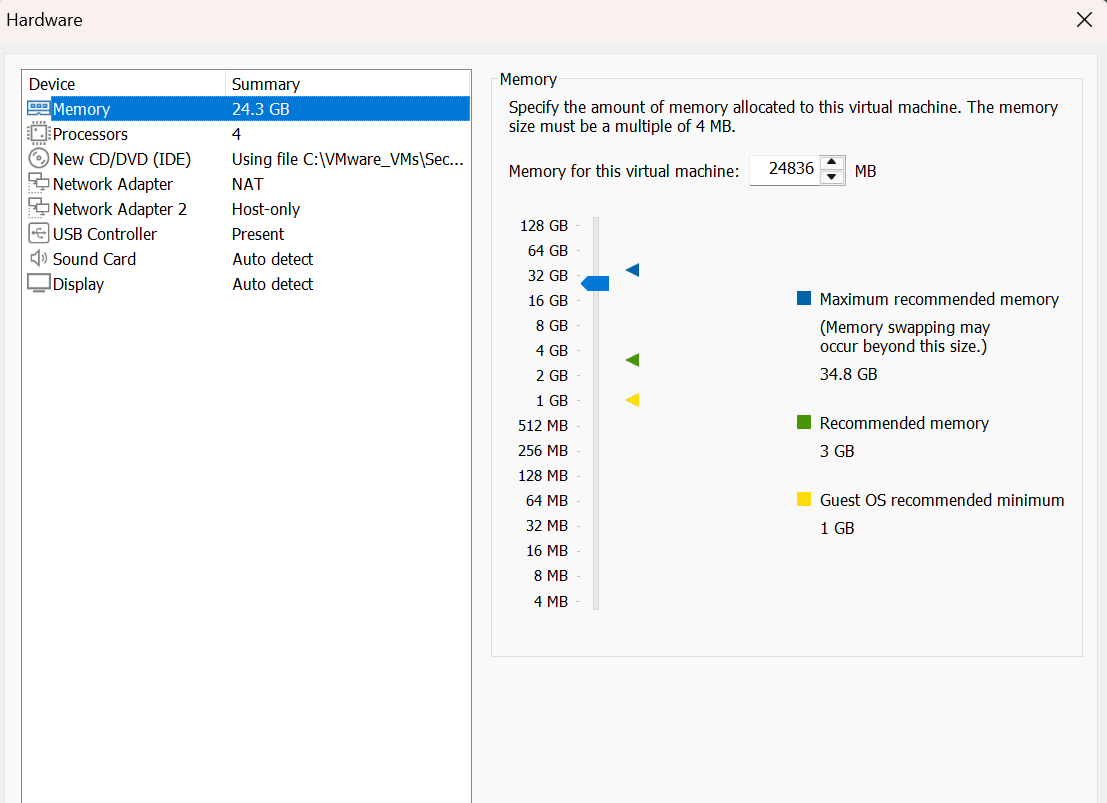The width and height of the screenshot is (1107, 803).
Task: Click the Sound Card speaker icon
Action: click(x=38, y=259)
